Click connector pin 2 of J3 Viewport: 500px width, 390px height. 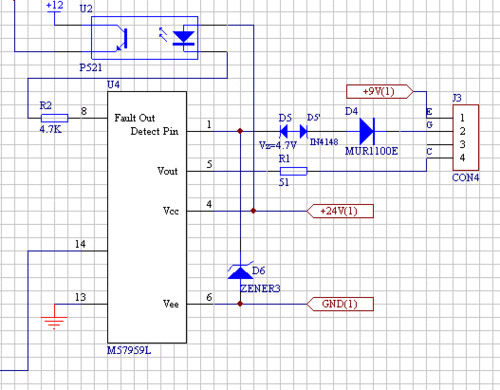462,131
